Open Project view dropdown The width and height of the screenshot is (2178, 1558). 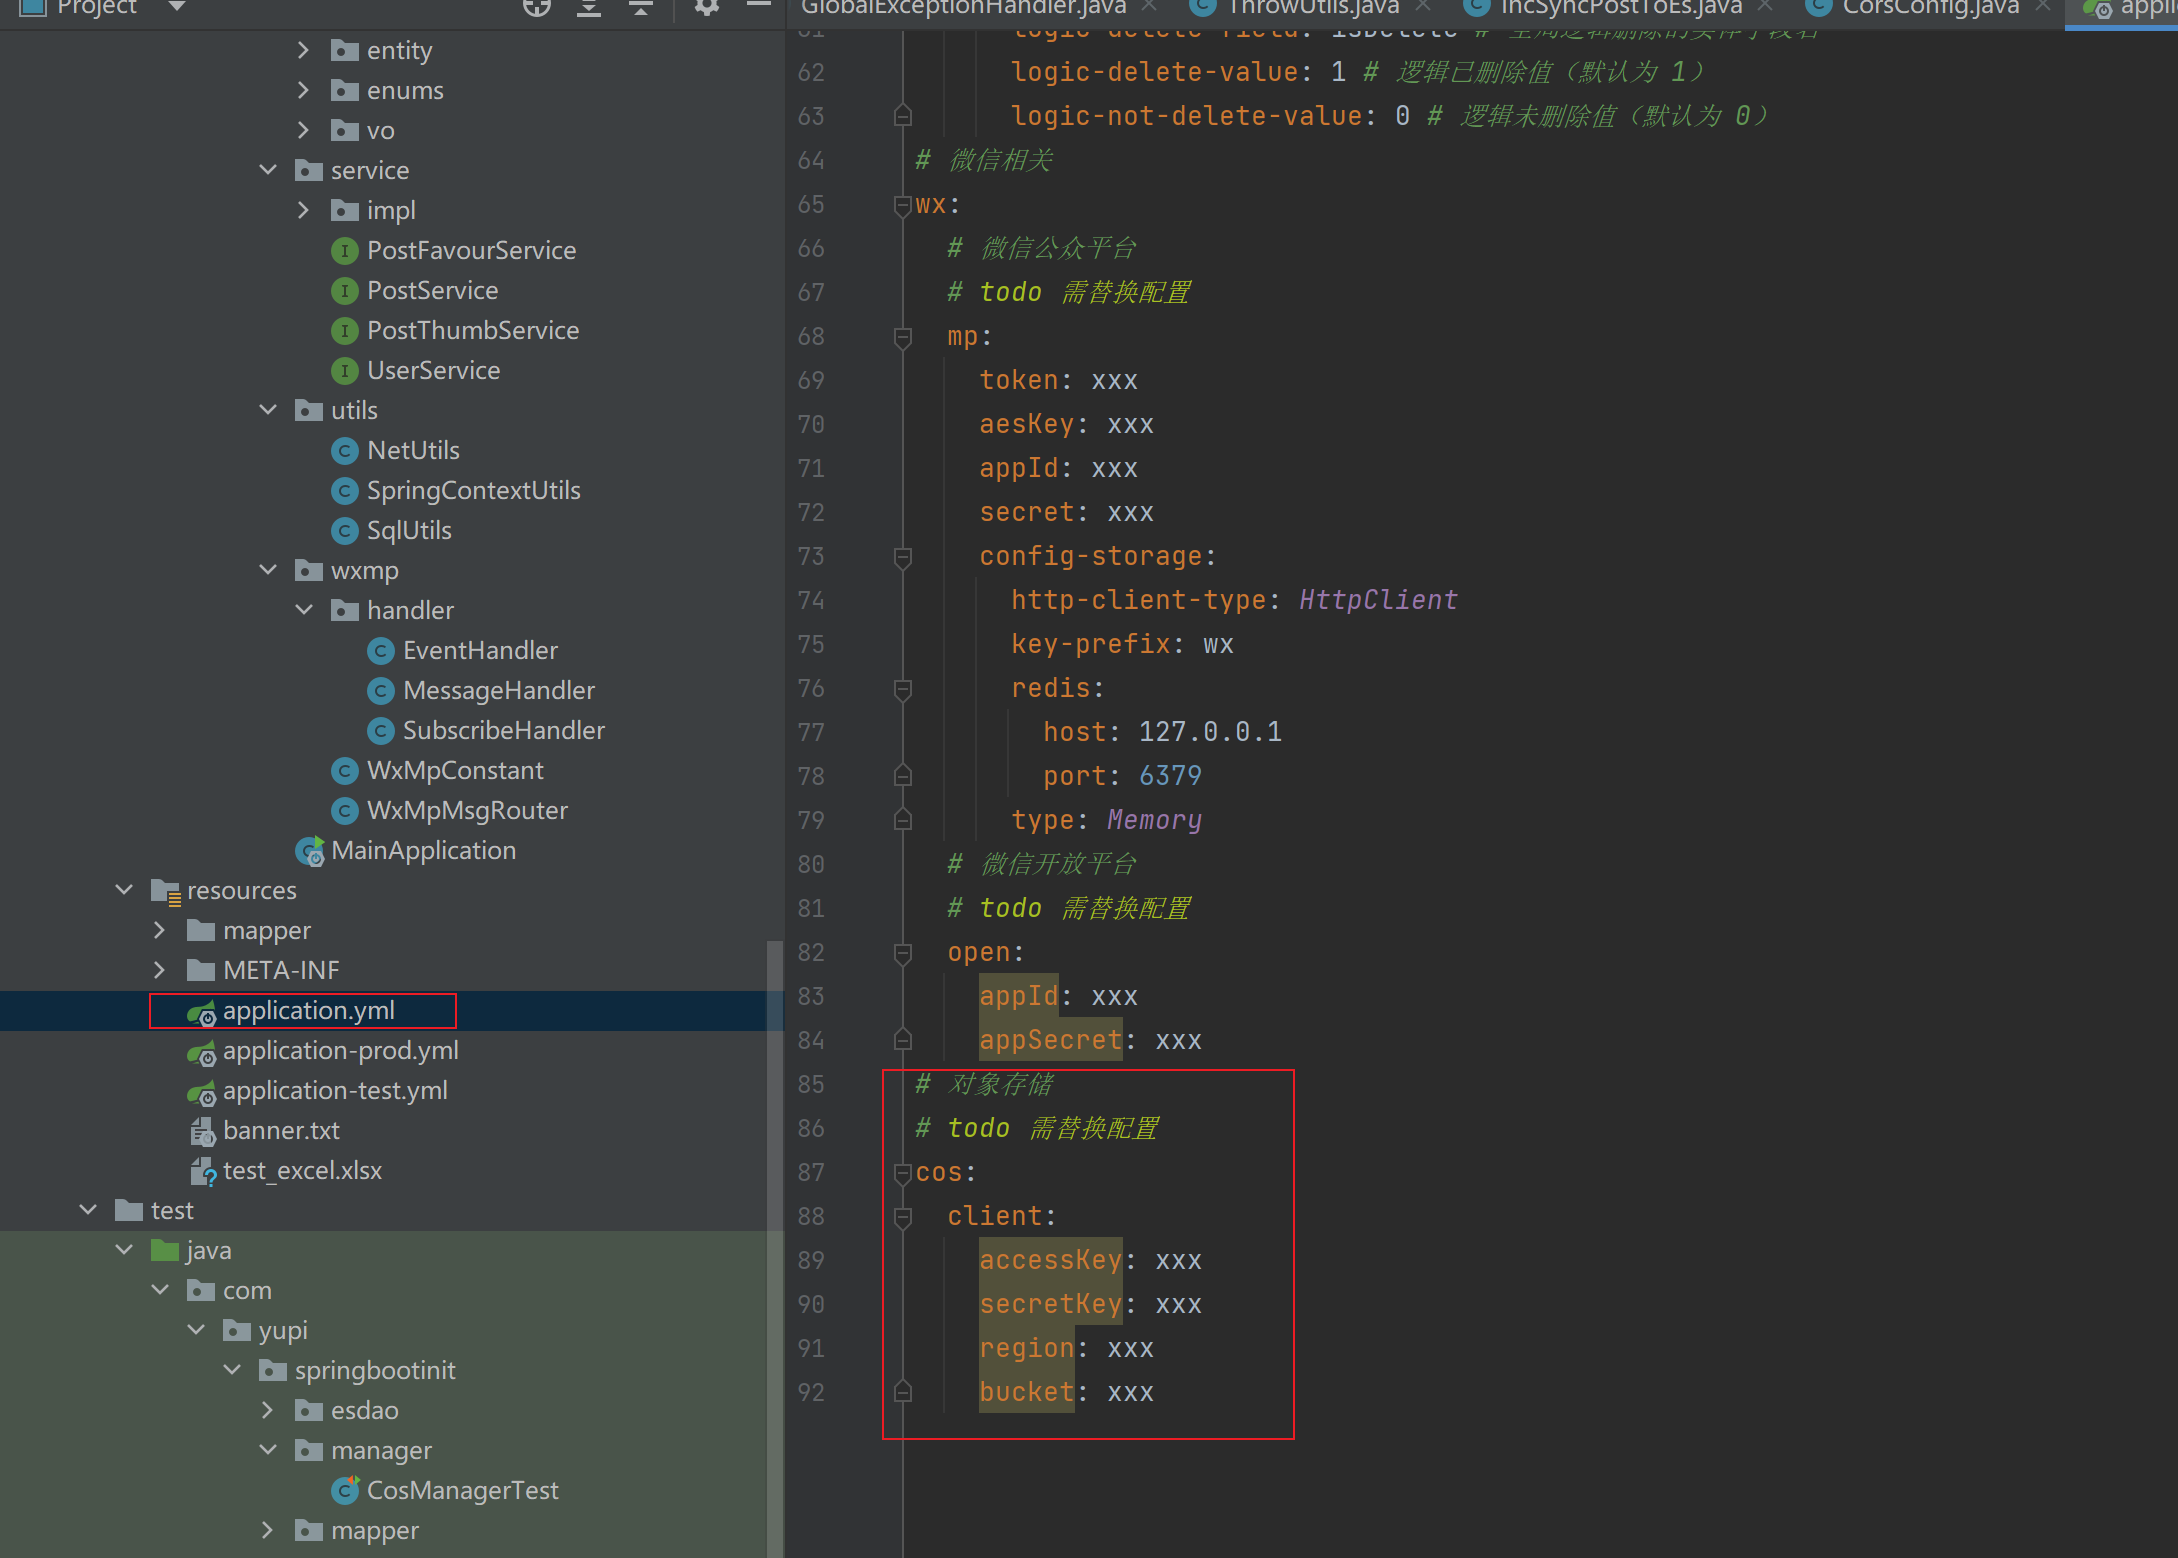click(177, 7)
